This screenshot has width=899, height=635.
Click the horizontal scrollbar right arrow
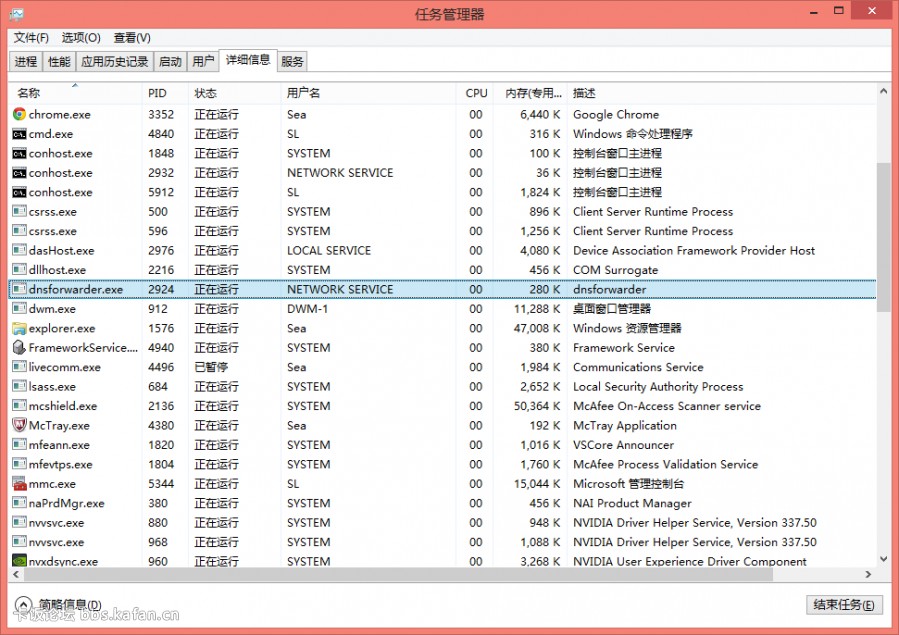[868, 574]
